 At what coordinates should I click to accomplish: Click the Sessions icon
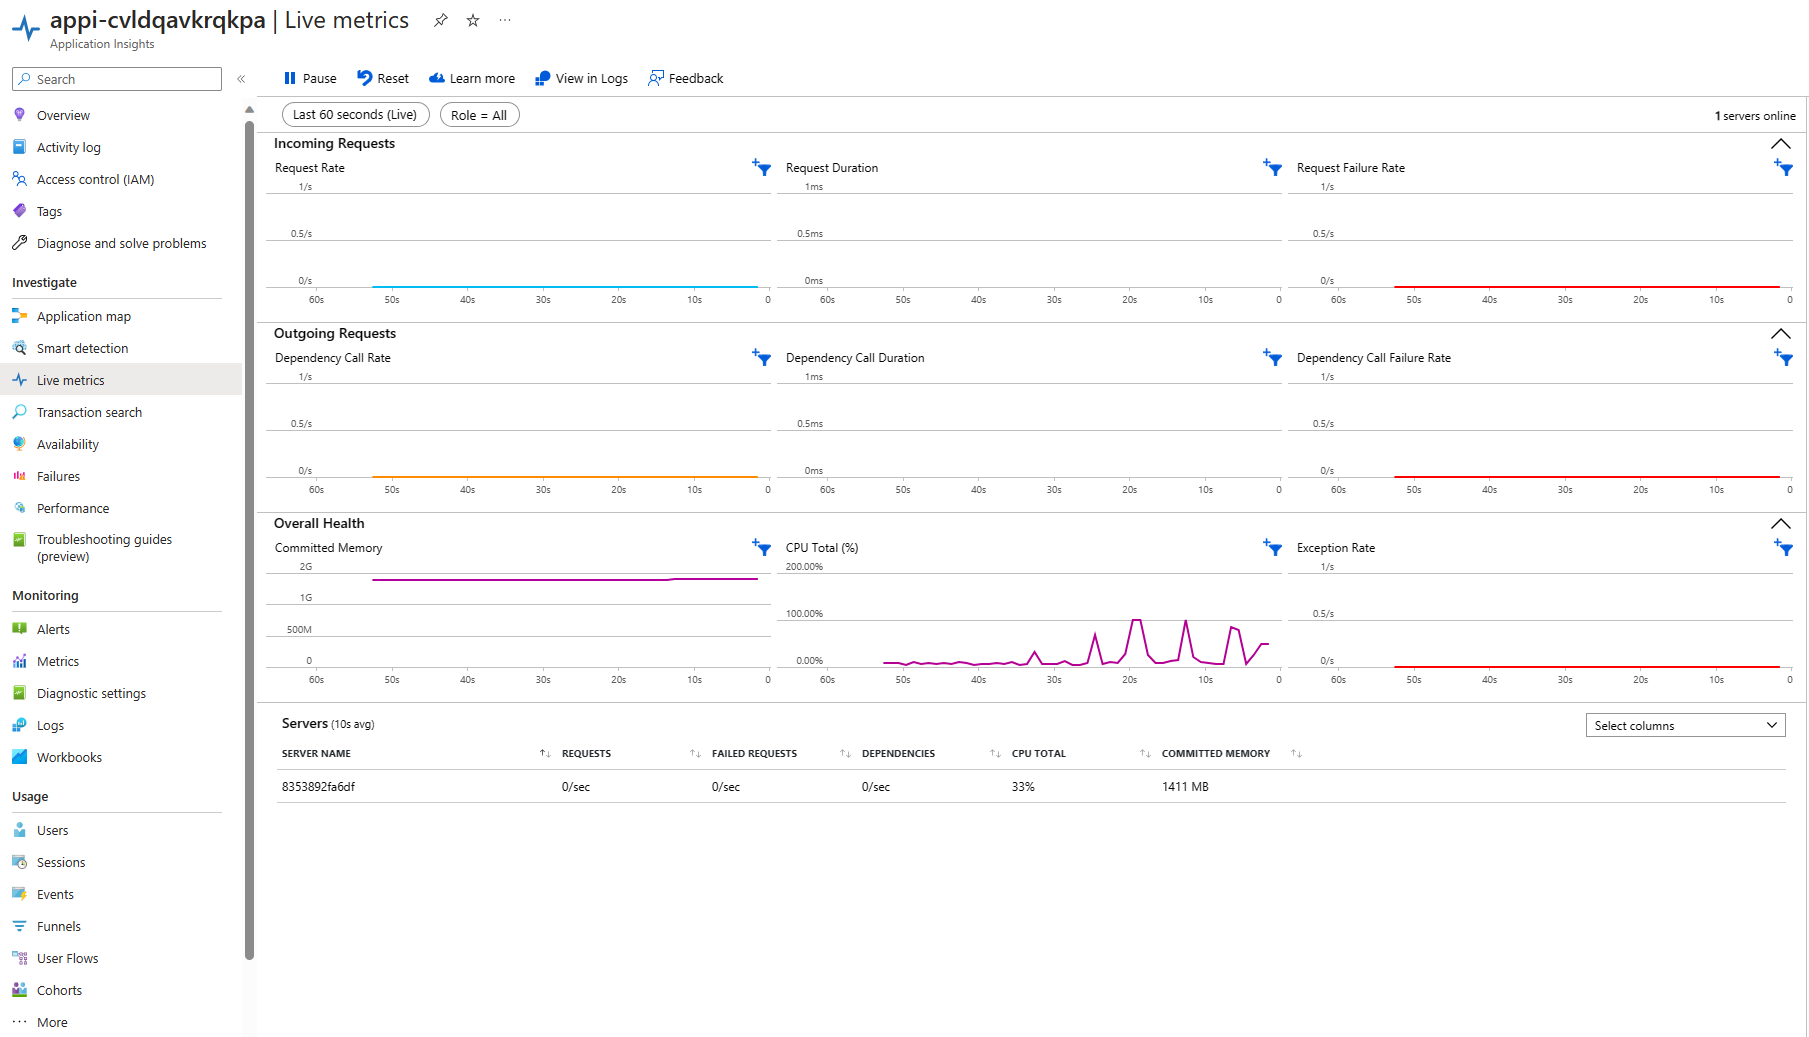(x=19, y=862)
